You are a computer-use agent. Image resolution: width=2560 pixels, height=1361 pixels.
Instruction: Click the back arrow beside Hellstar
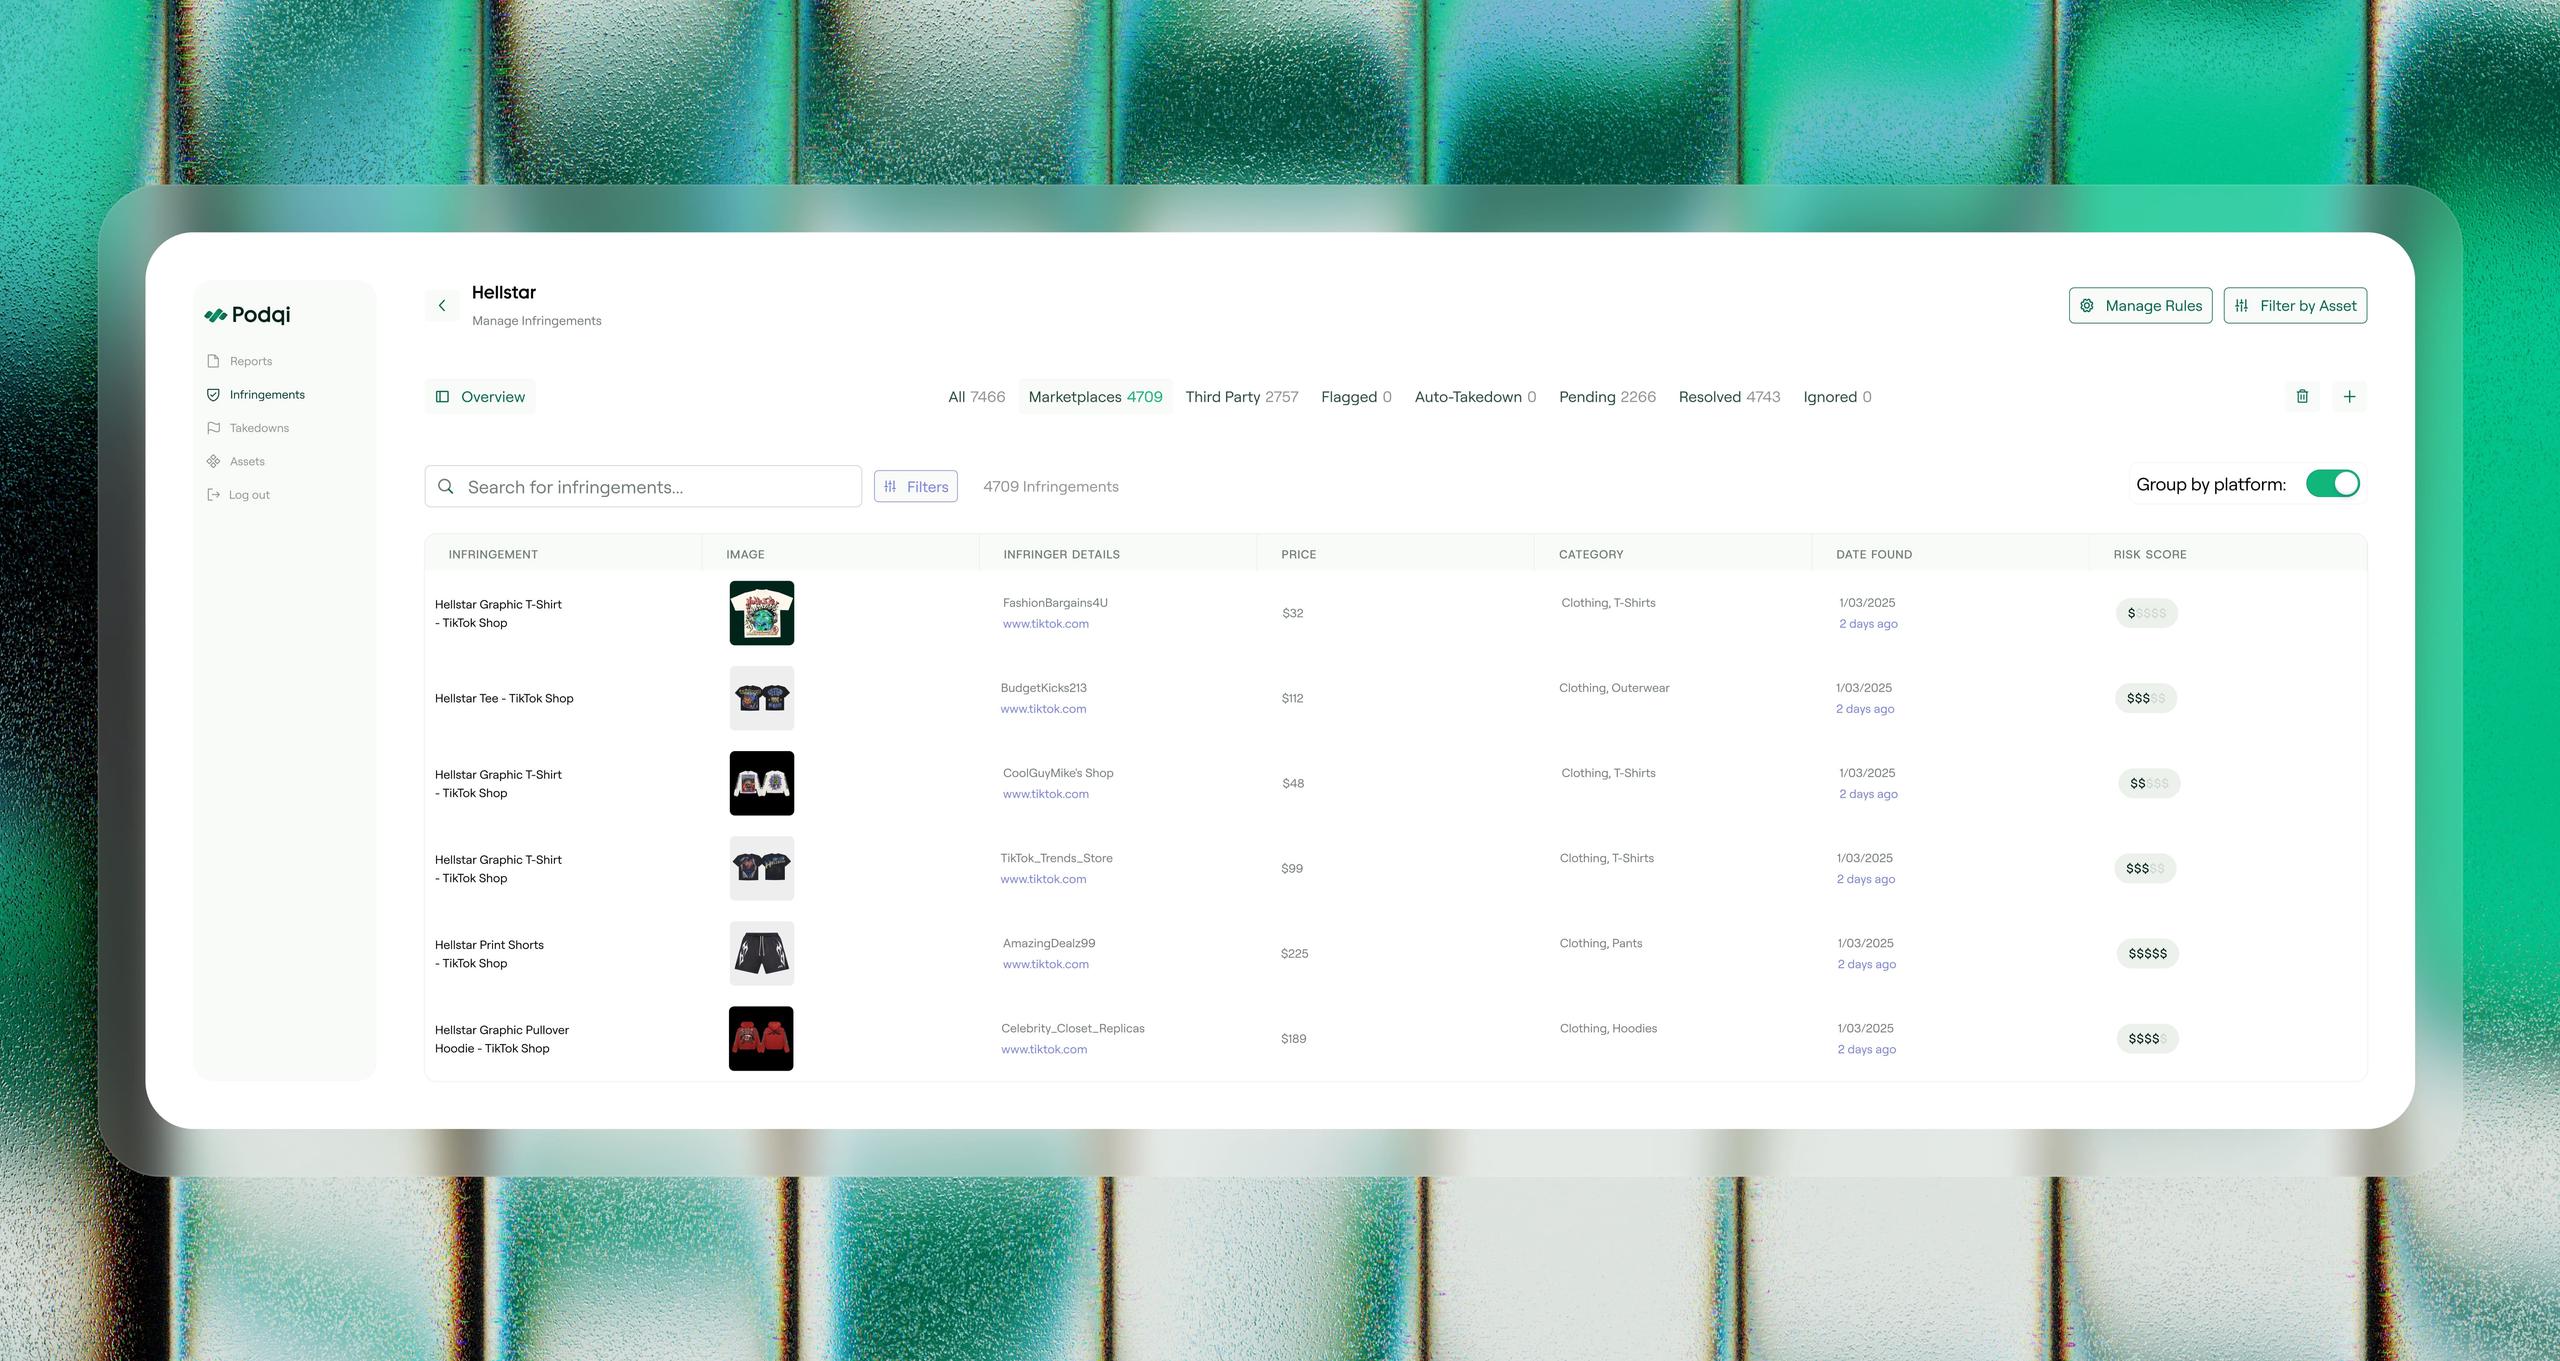coord(442,306)
